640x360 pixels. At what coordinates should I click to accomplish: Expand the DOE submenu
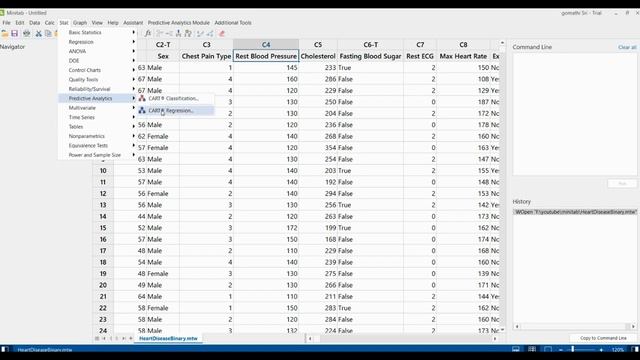97,60
